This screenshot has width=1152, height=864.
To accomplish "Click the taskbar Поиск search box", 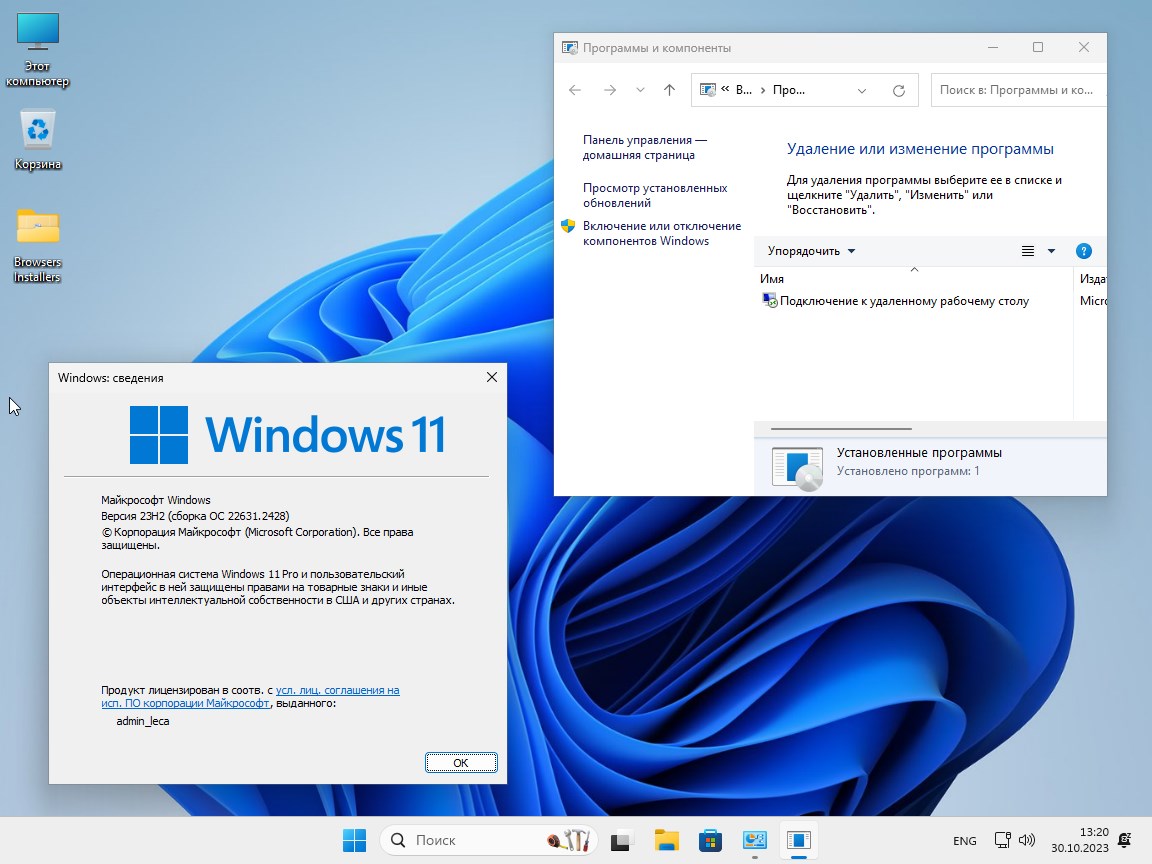I will (x=488, y=840).
